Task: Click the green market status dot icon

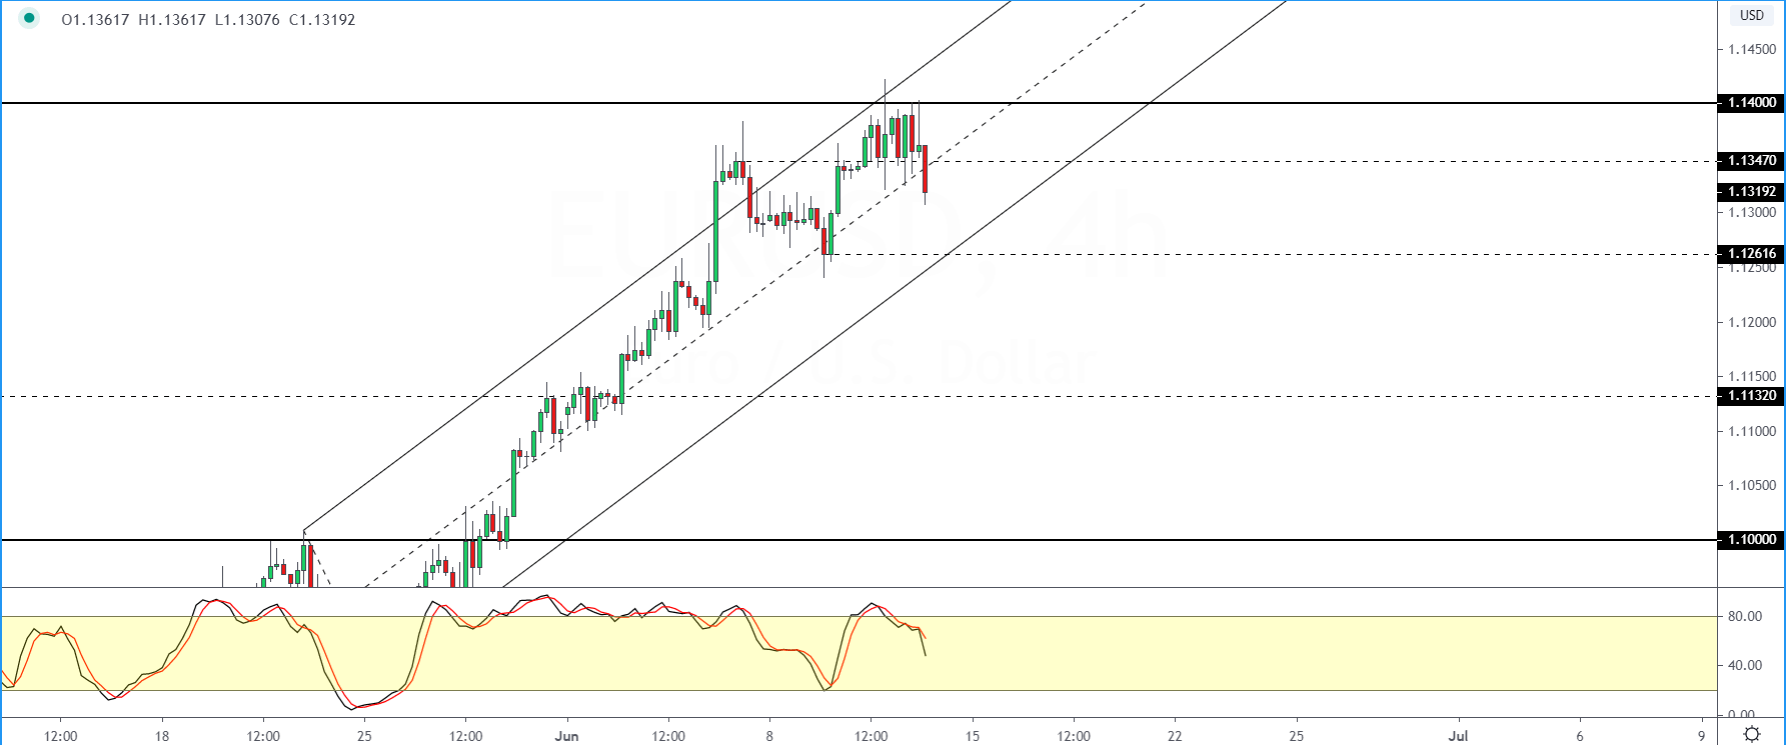Action: tap(29, 18)
